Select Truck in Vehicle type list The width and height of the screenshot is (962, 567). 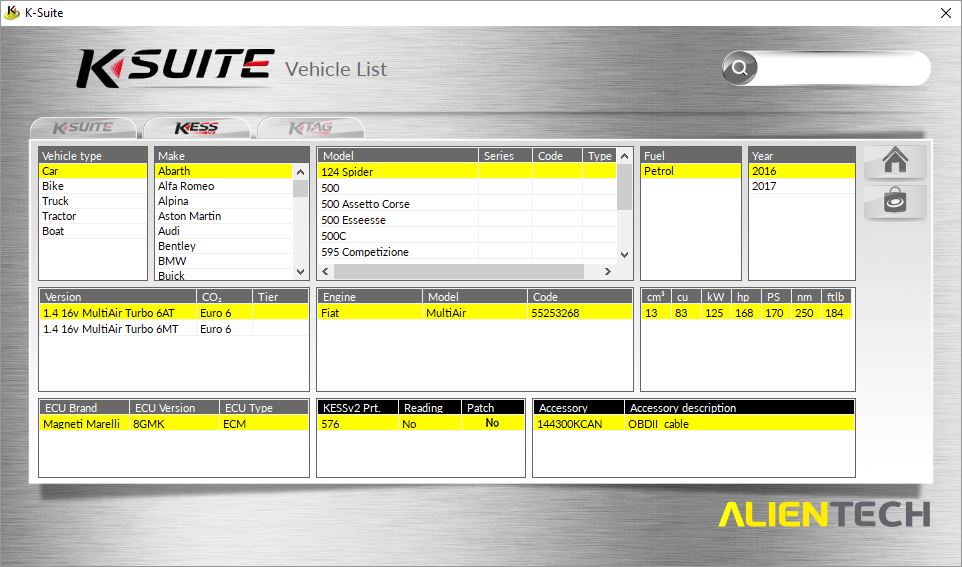(56, 201)
